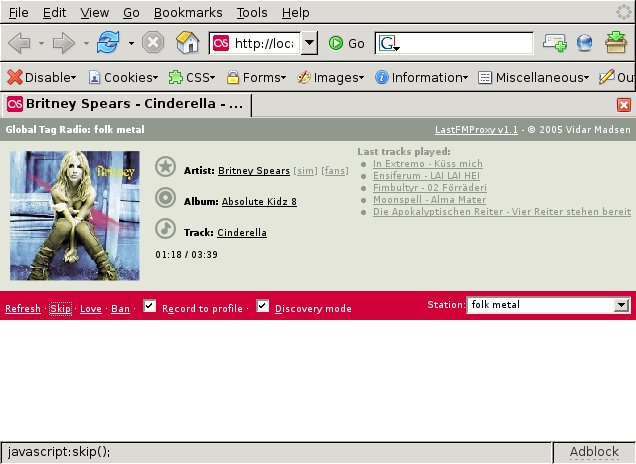Click the Britney album cover image
The width and height of the screenshot is (636, 464).
tap(75, 215)
